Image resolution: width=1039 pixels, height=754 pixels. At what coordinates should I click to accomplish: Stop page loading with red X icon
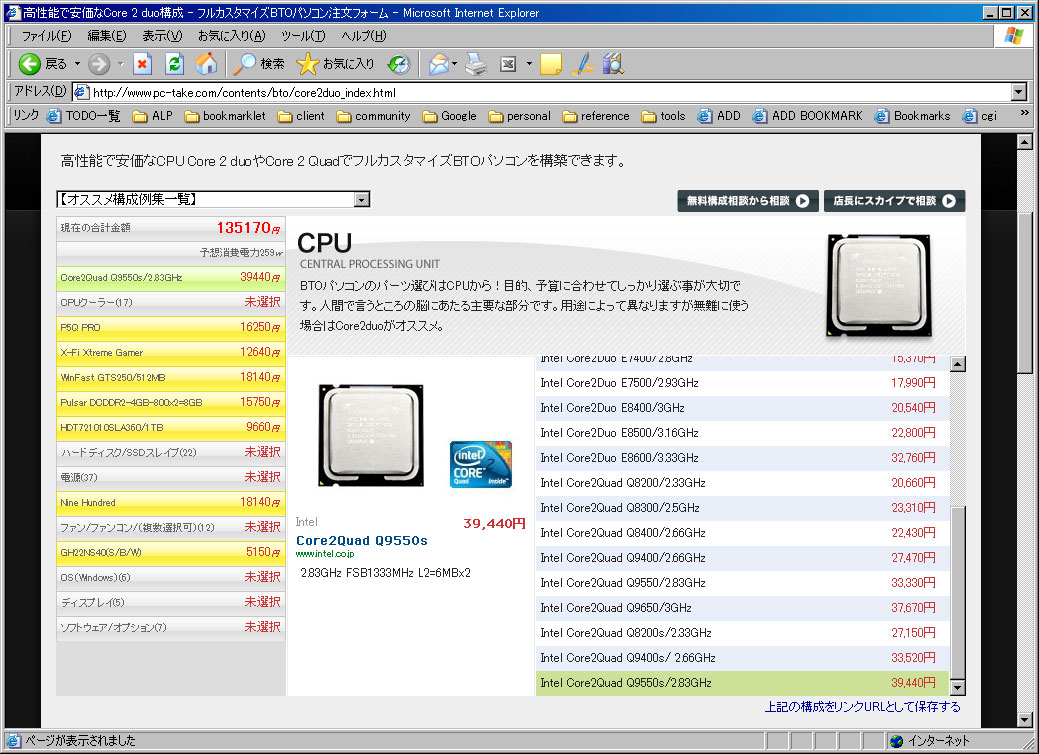pyautogui.click(x=142, y=64)
